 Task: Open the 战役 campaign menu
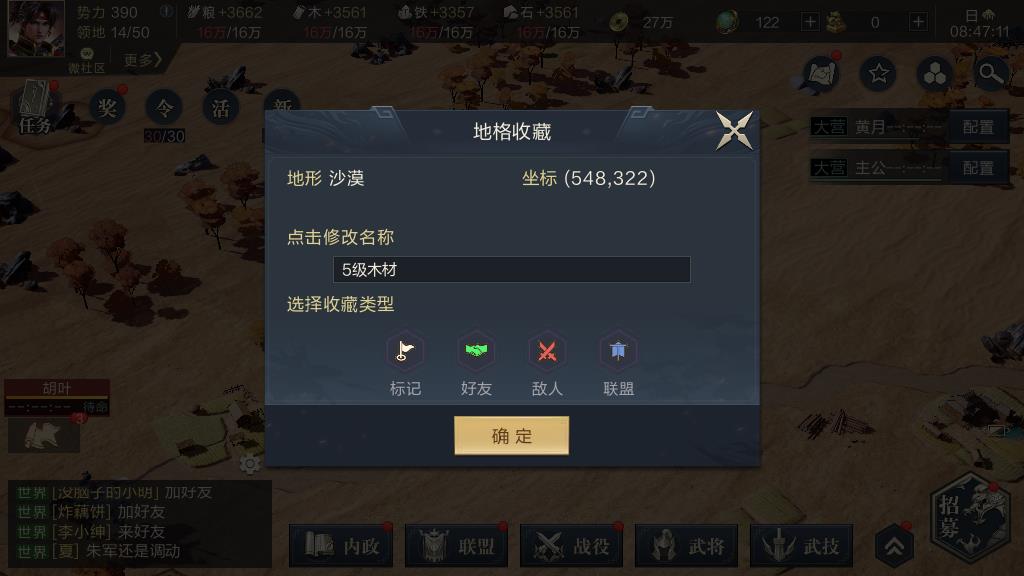pyautogui.click(x=571, y=545)
